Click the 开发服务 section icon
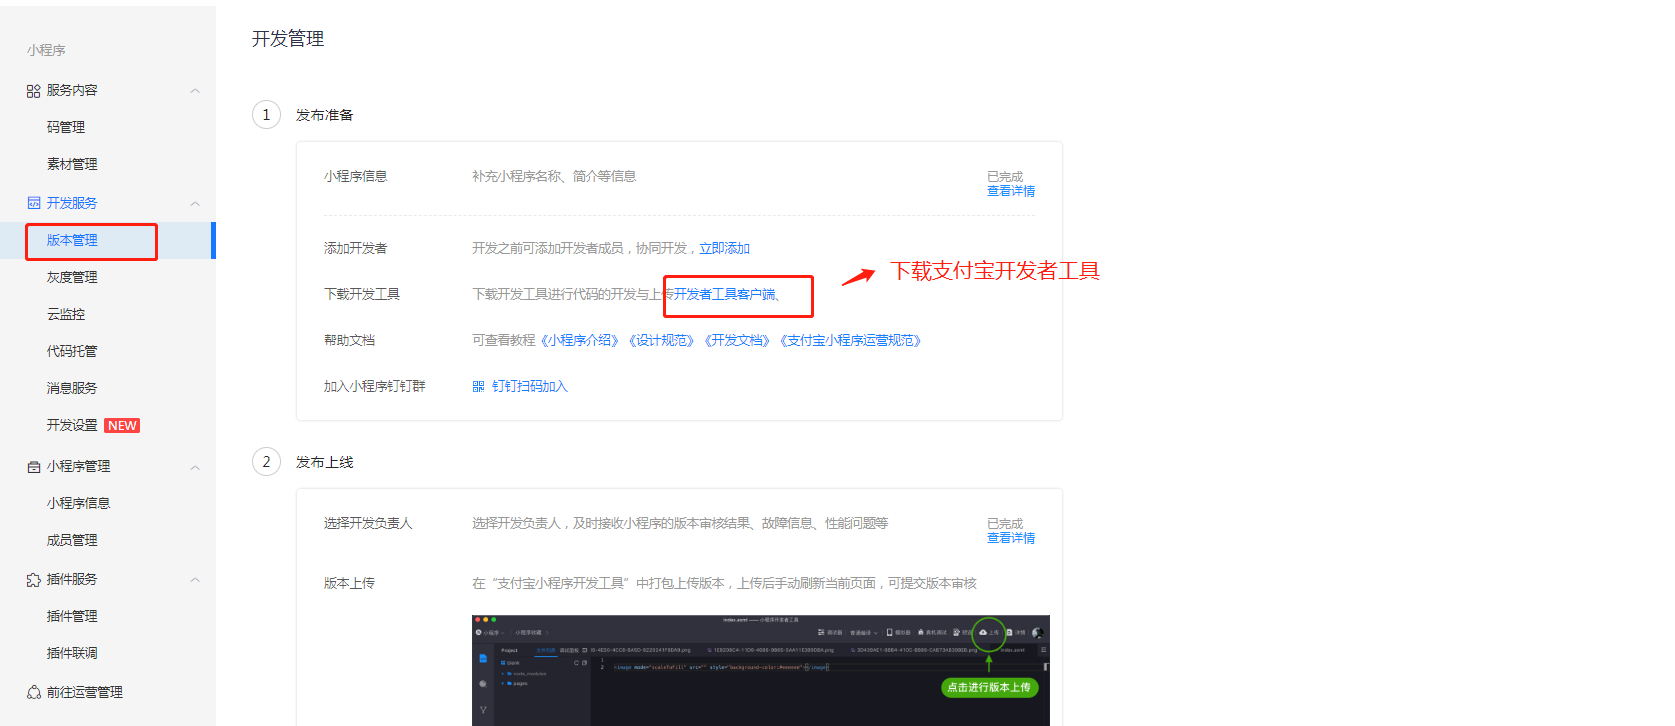 coord(33,203)
